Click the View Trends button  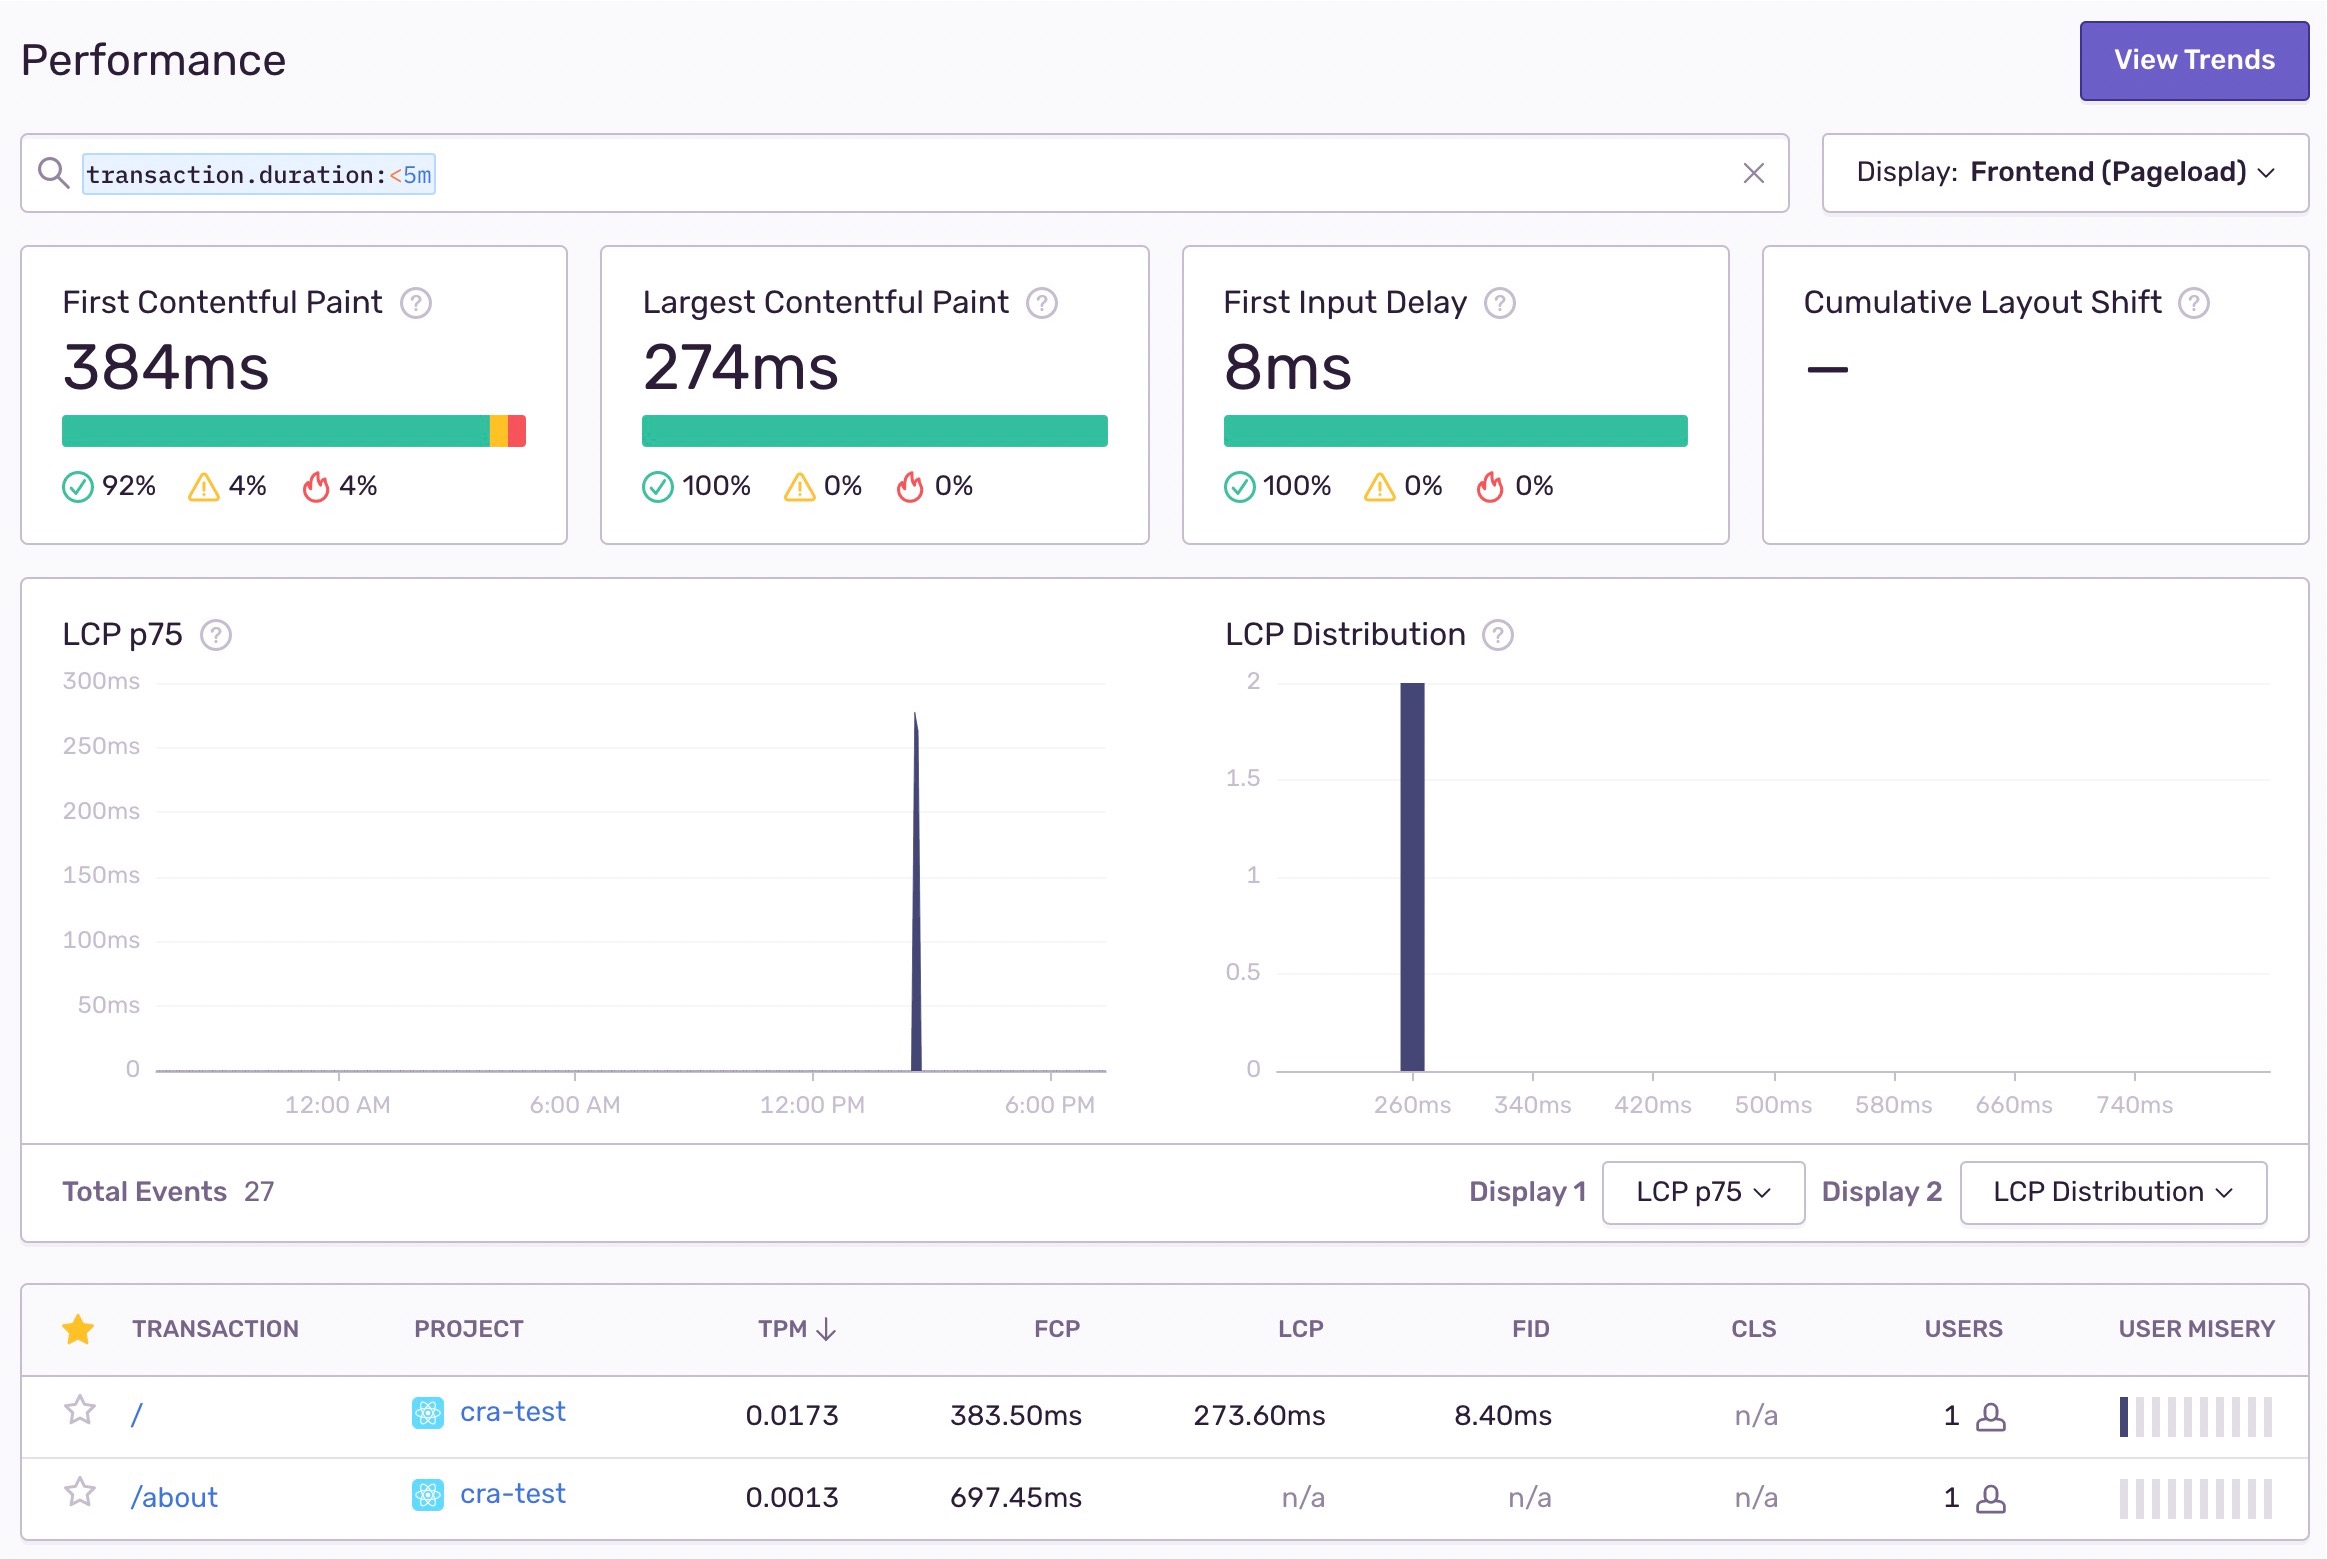click(x=2193, y=59)
